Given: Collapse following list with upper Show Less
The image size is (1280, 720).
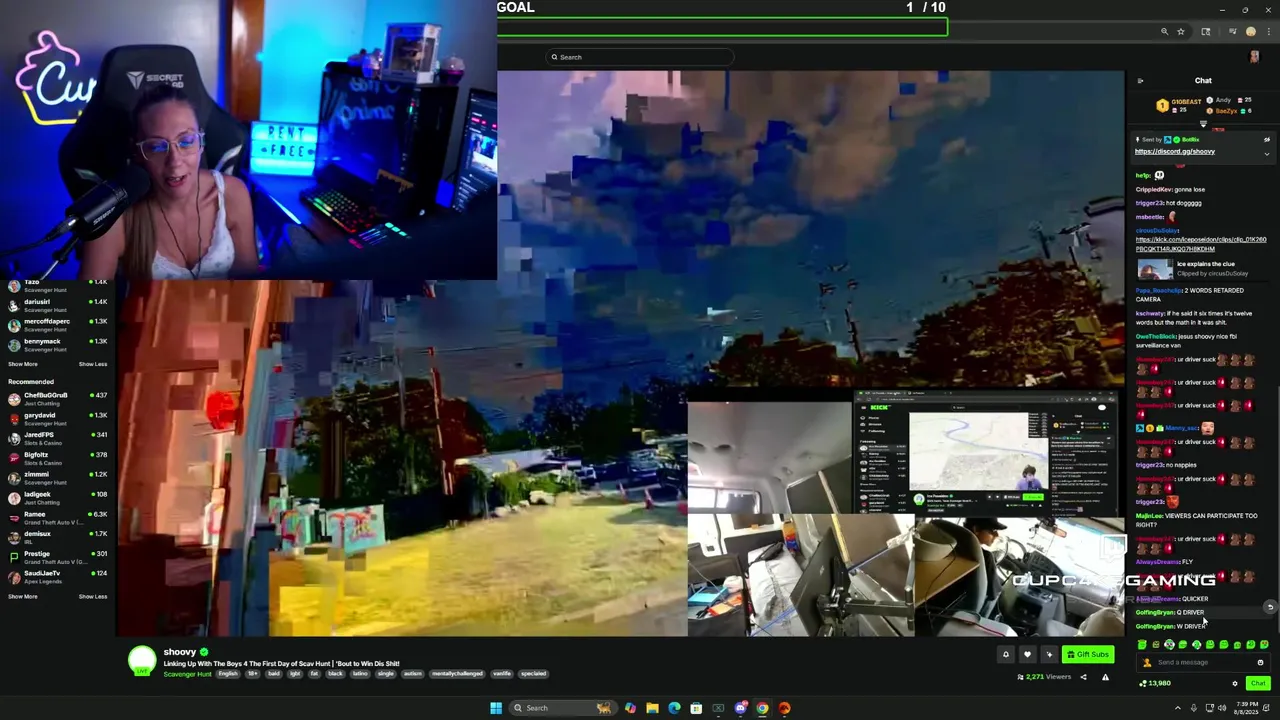Looking at the screenshot, I should coord(92,364).
